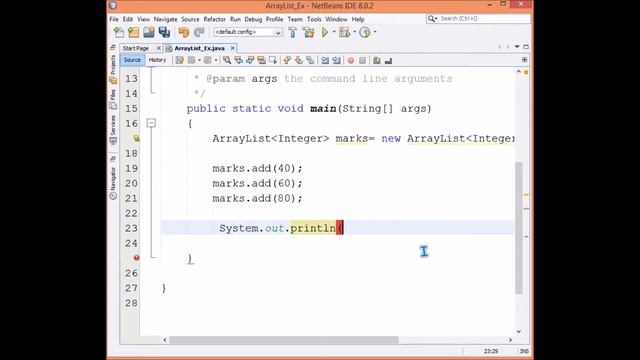Click the Uncomment icon in editor toolbar
The height and width of the screenshot is (360, 640).
click(388, 60)
